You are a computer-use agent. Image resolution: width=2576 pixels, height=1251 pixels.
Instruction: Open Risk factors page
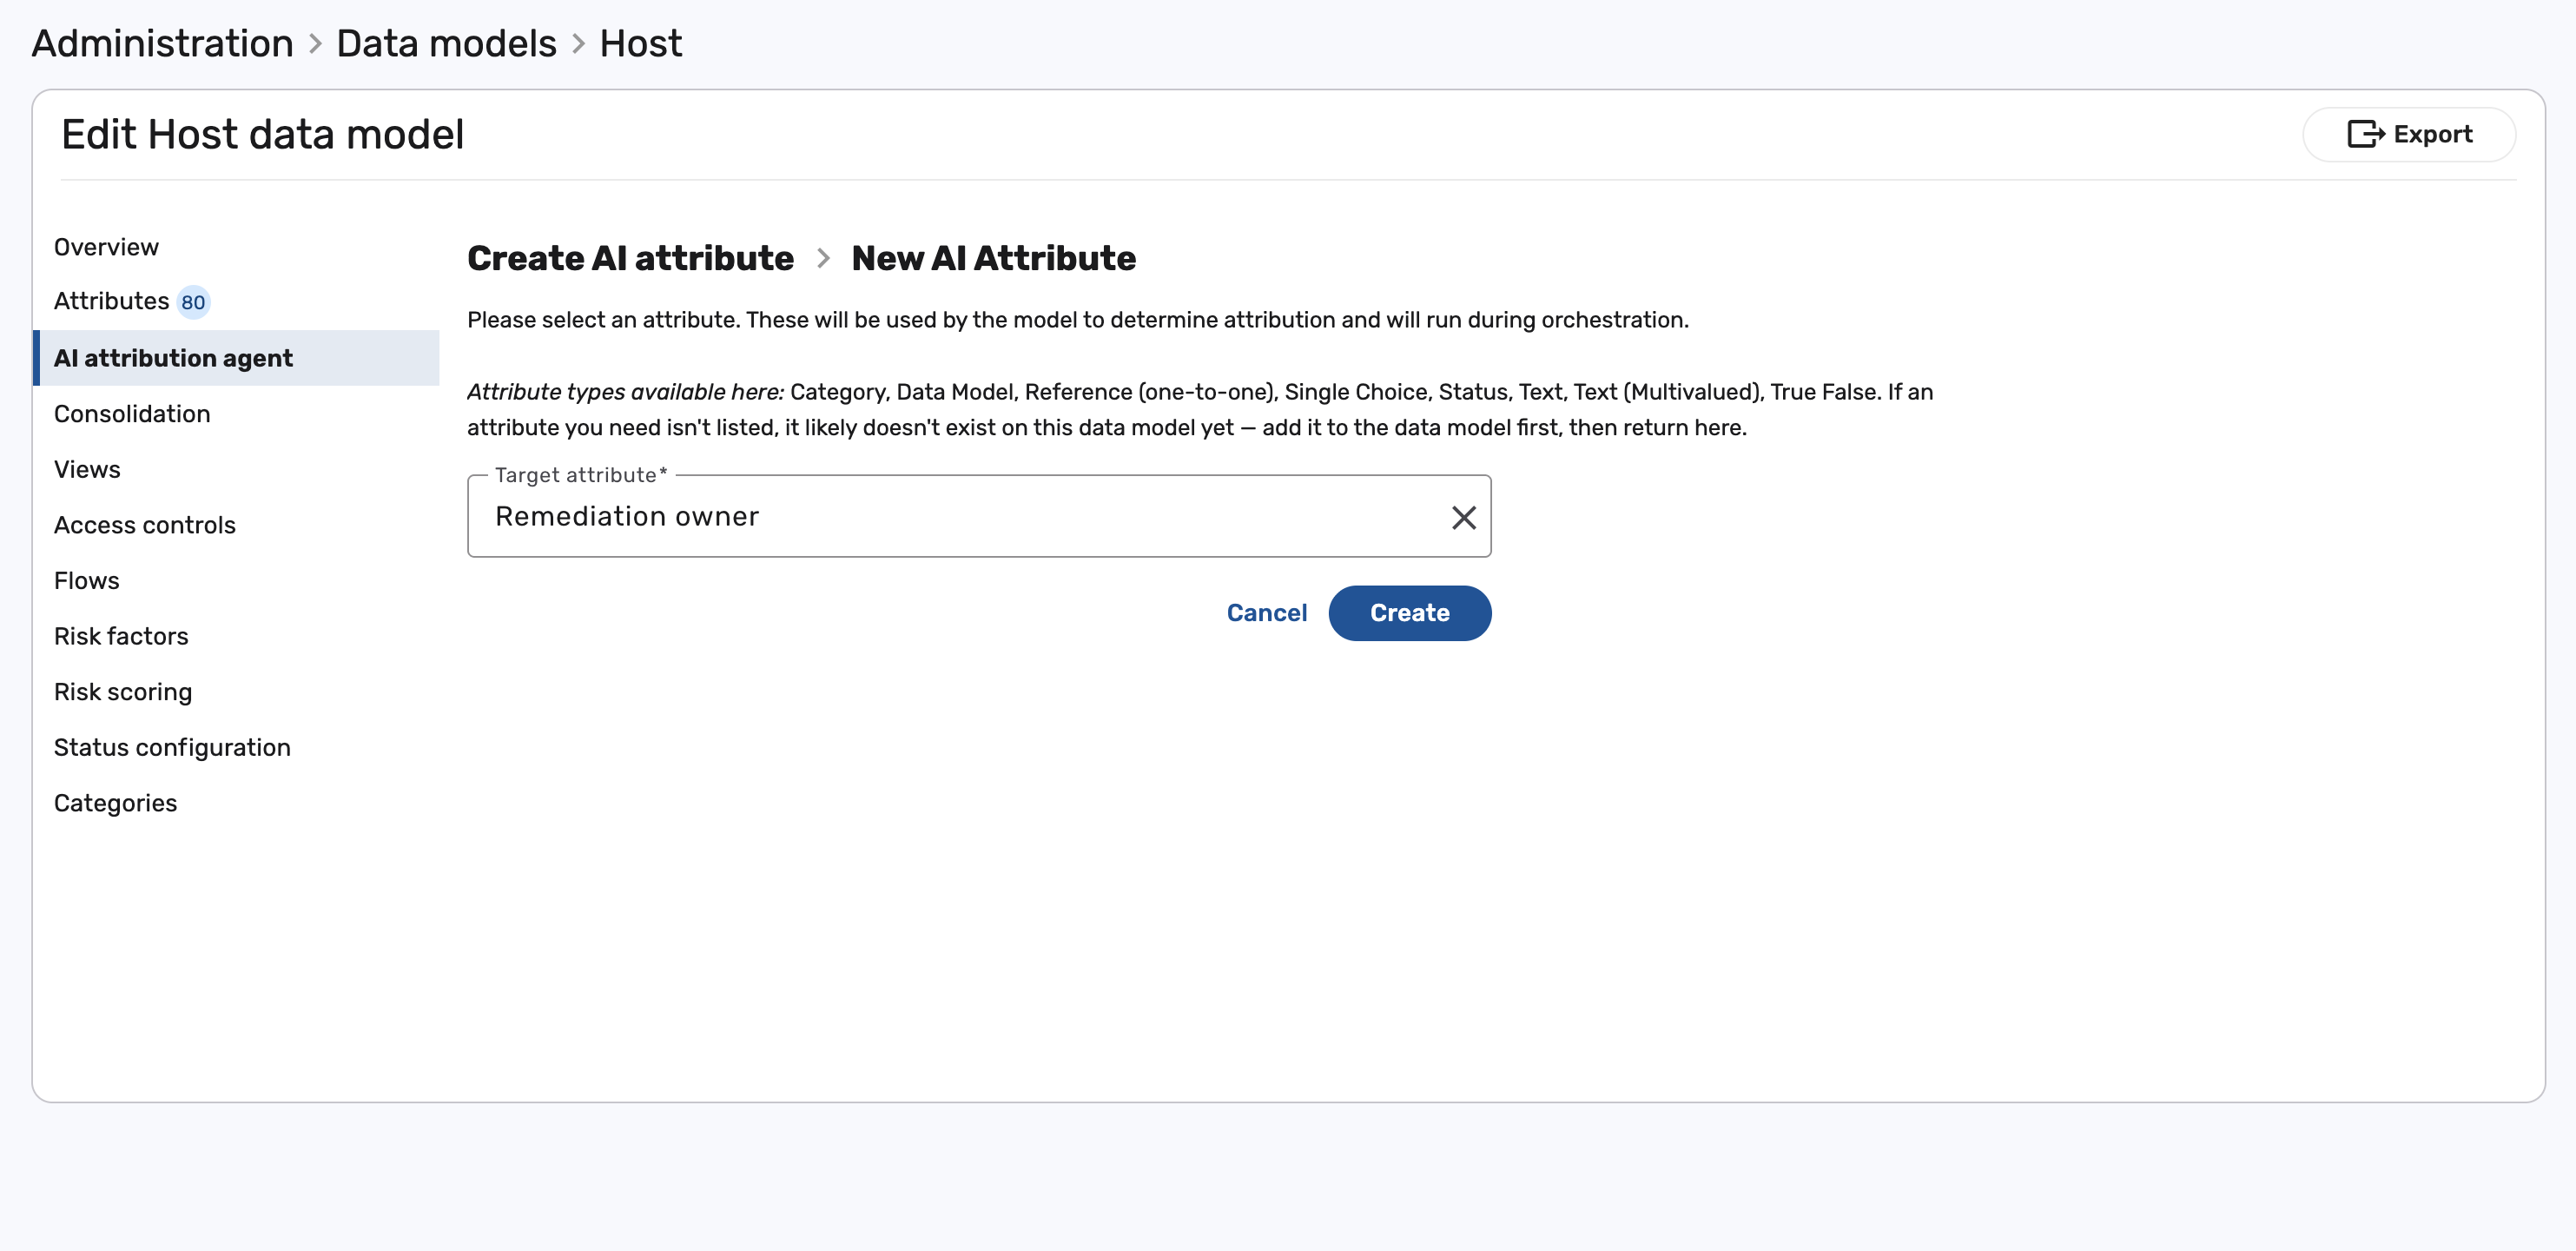click(x=121, y=636)
